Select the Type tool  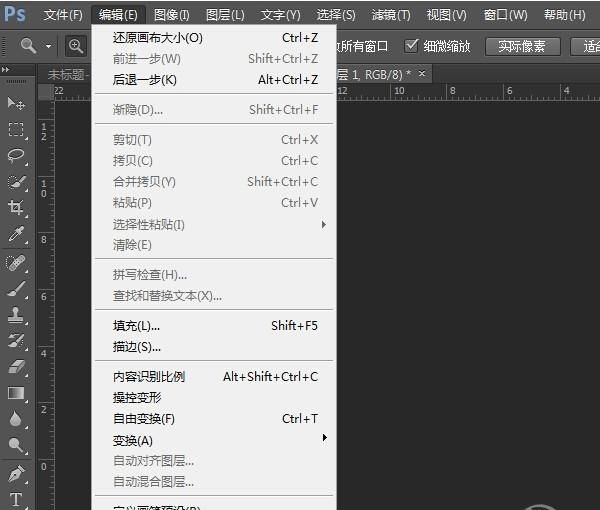[x=16, y=500]
